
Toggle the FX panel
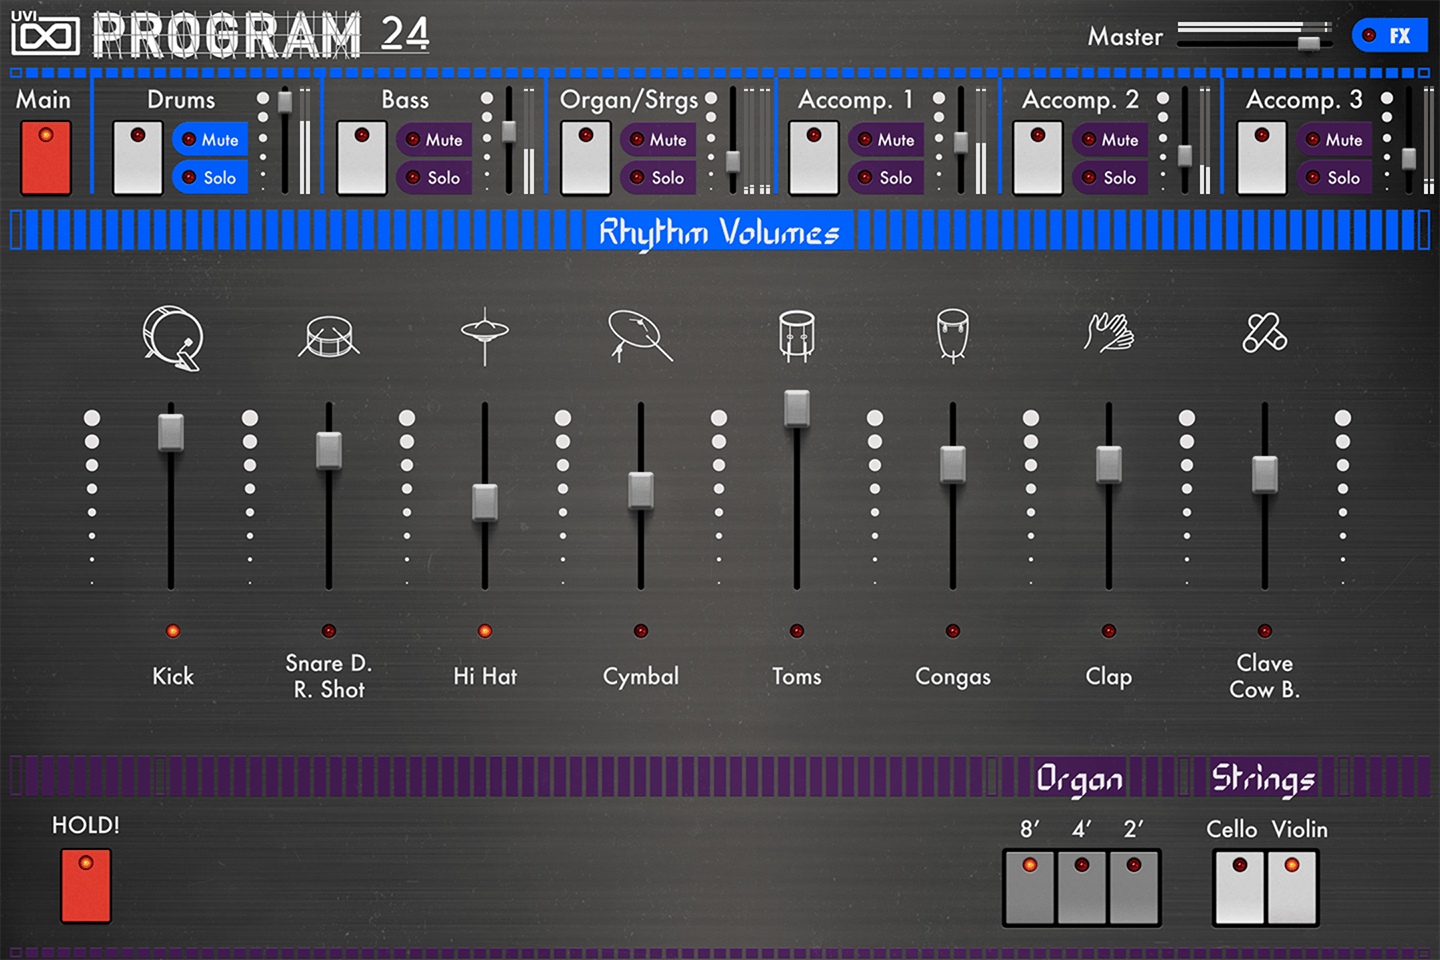pos(1391,35)
